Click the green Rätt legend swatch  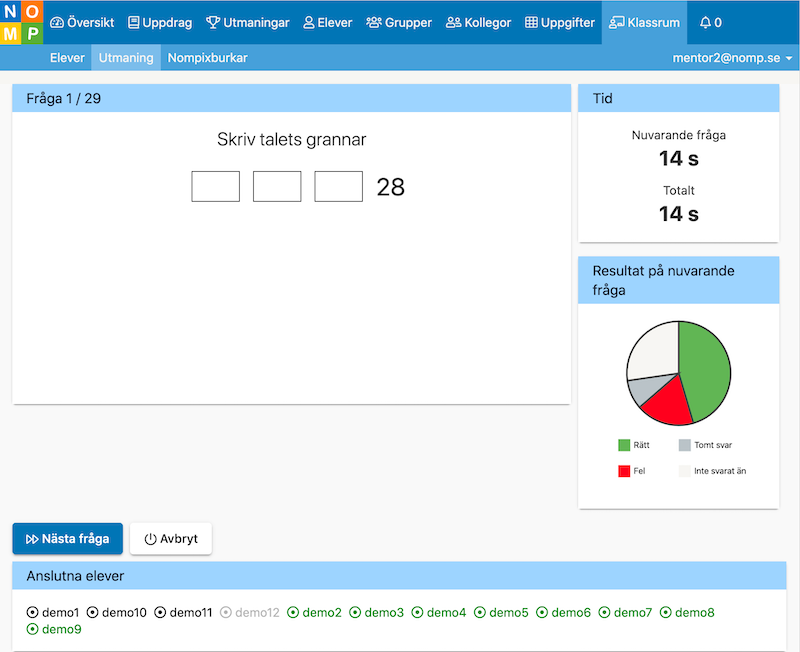point(624,445)
